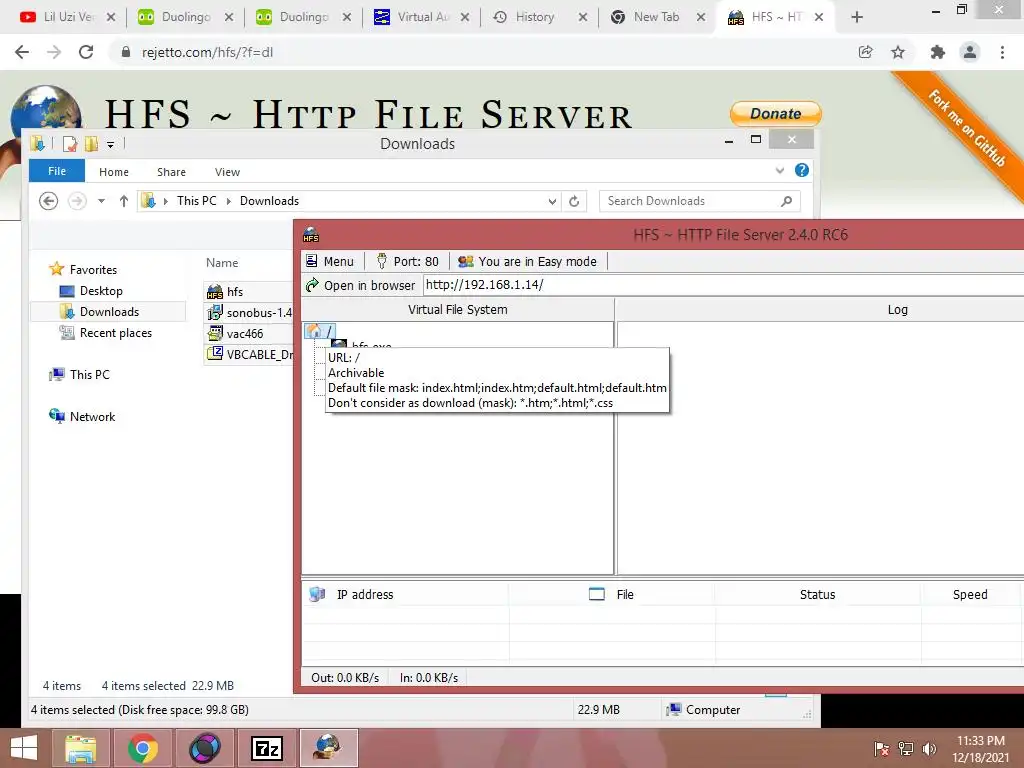Click 'Downloads' in the address breadcrumb

point(269,201)
